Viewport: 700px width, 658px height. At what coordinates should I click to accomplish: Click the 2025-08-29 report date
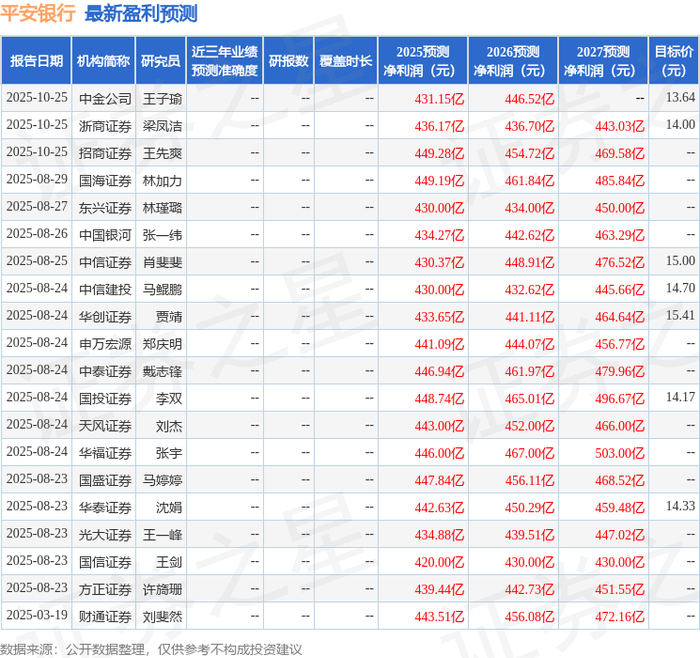pos(37,179)
